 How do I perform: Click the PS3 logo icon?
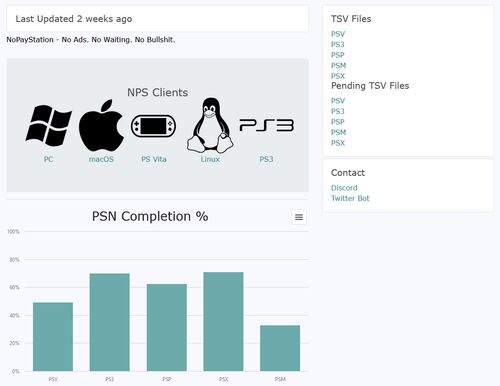267,125
